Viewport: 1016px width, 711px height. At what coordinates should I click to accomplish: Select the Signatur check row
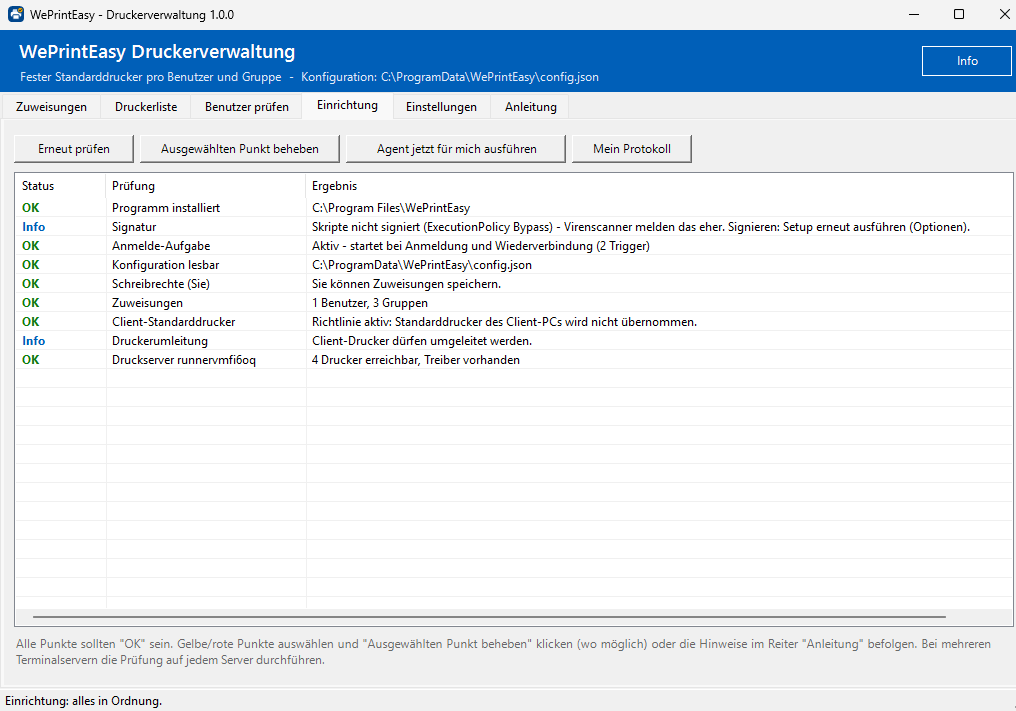513,227
